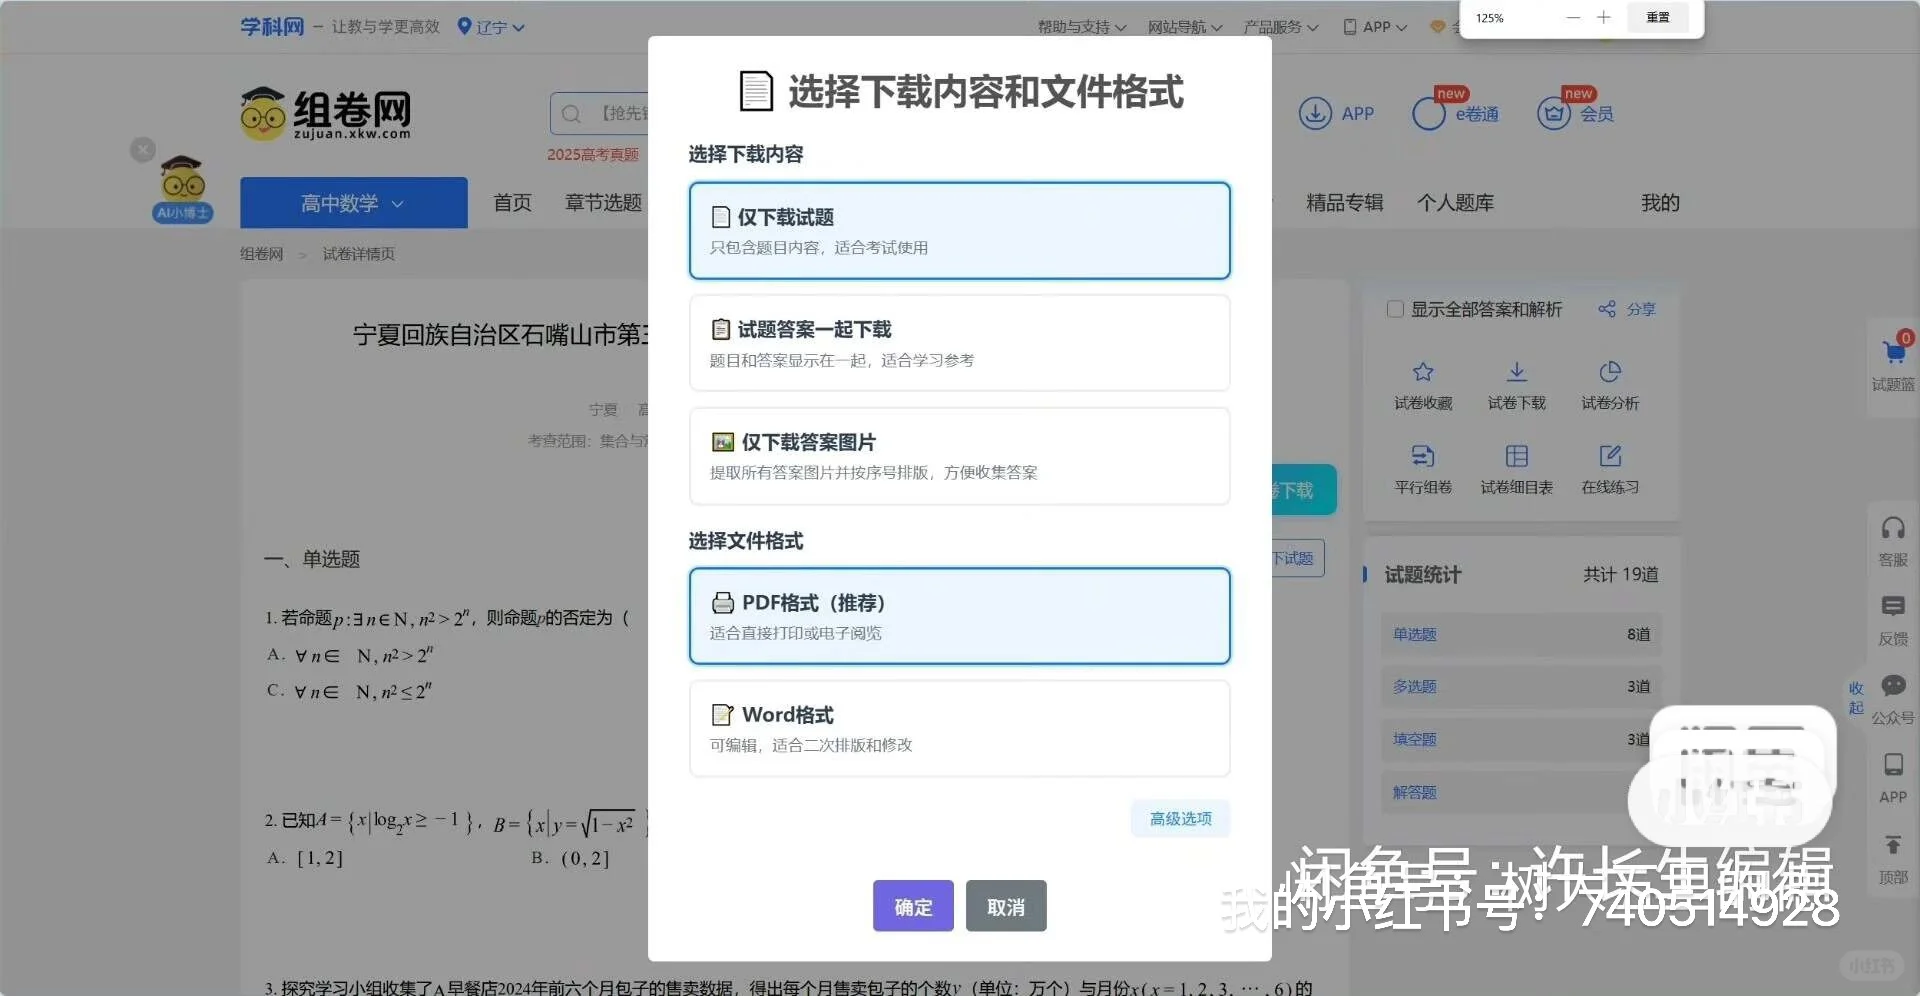Expand the 辽宁 location selector
Screen dimensions: 1920x996
(x=491, y=27)
